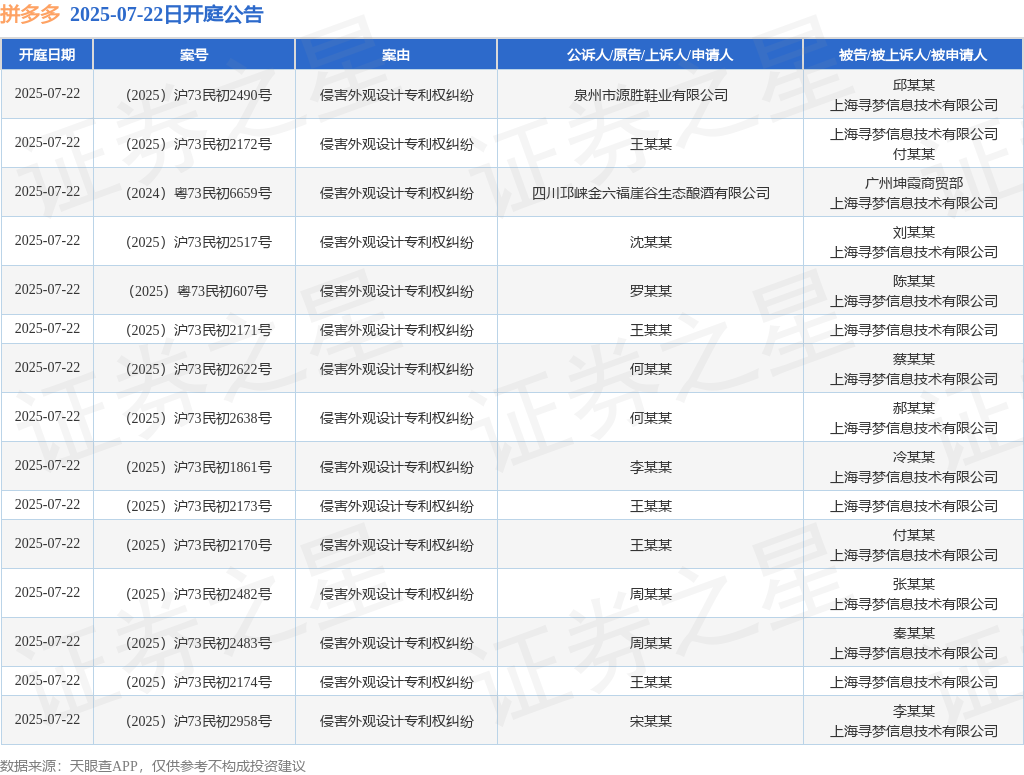The image size is (1024, 775).
Task: Click defendant 邱某某
Action: tap(914, 86)
